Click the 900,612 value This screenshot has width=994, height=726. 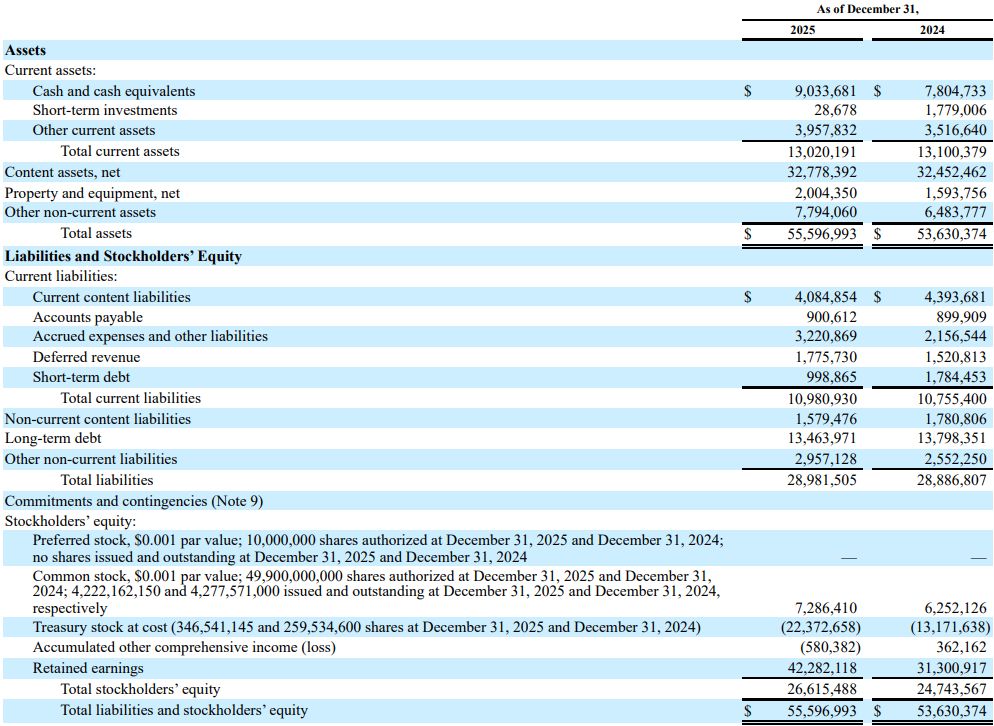[830, 317]
